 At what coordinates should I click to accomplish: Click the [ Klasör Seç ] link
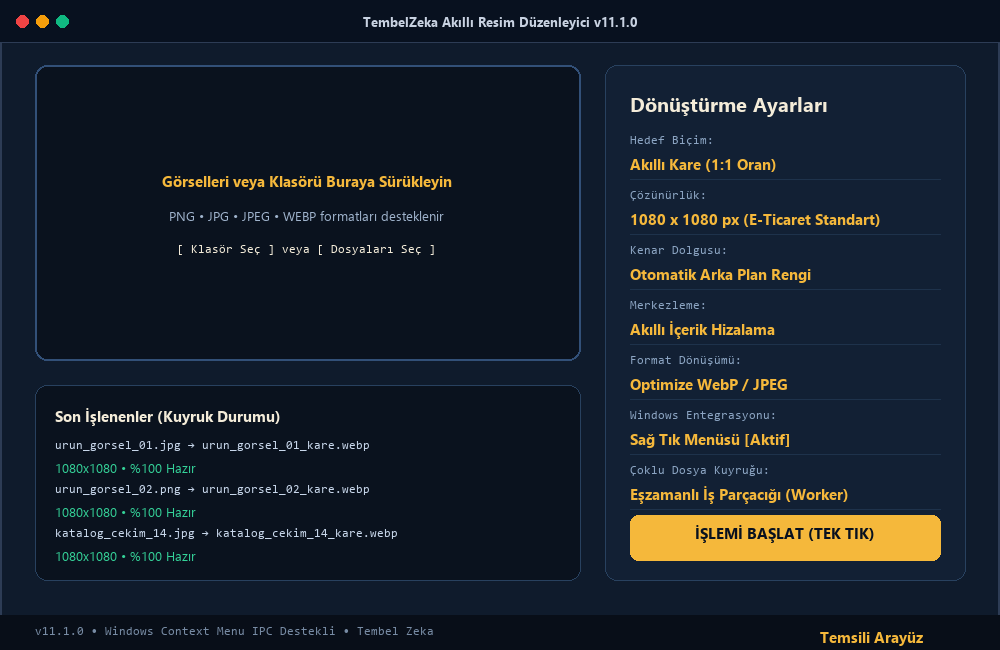(x=226, y=249)
